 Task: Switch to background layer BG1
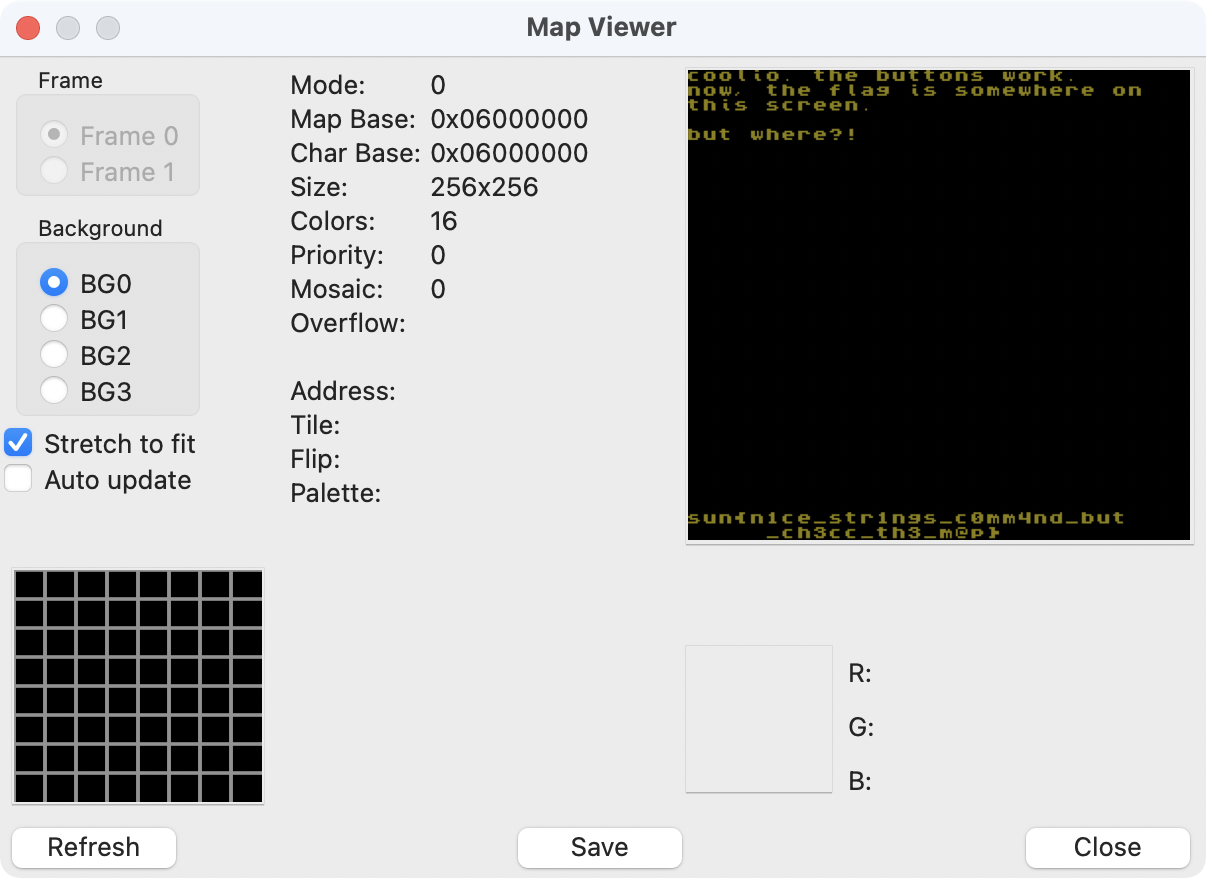pos(53,320)
